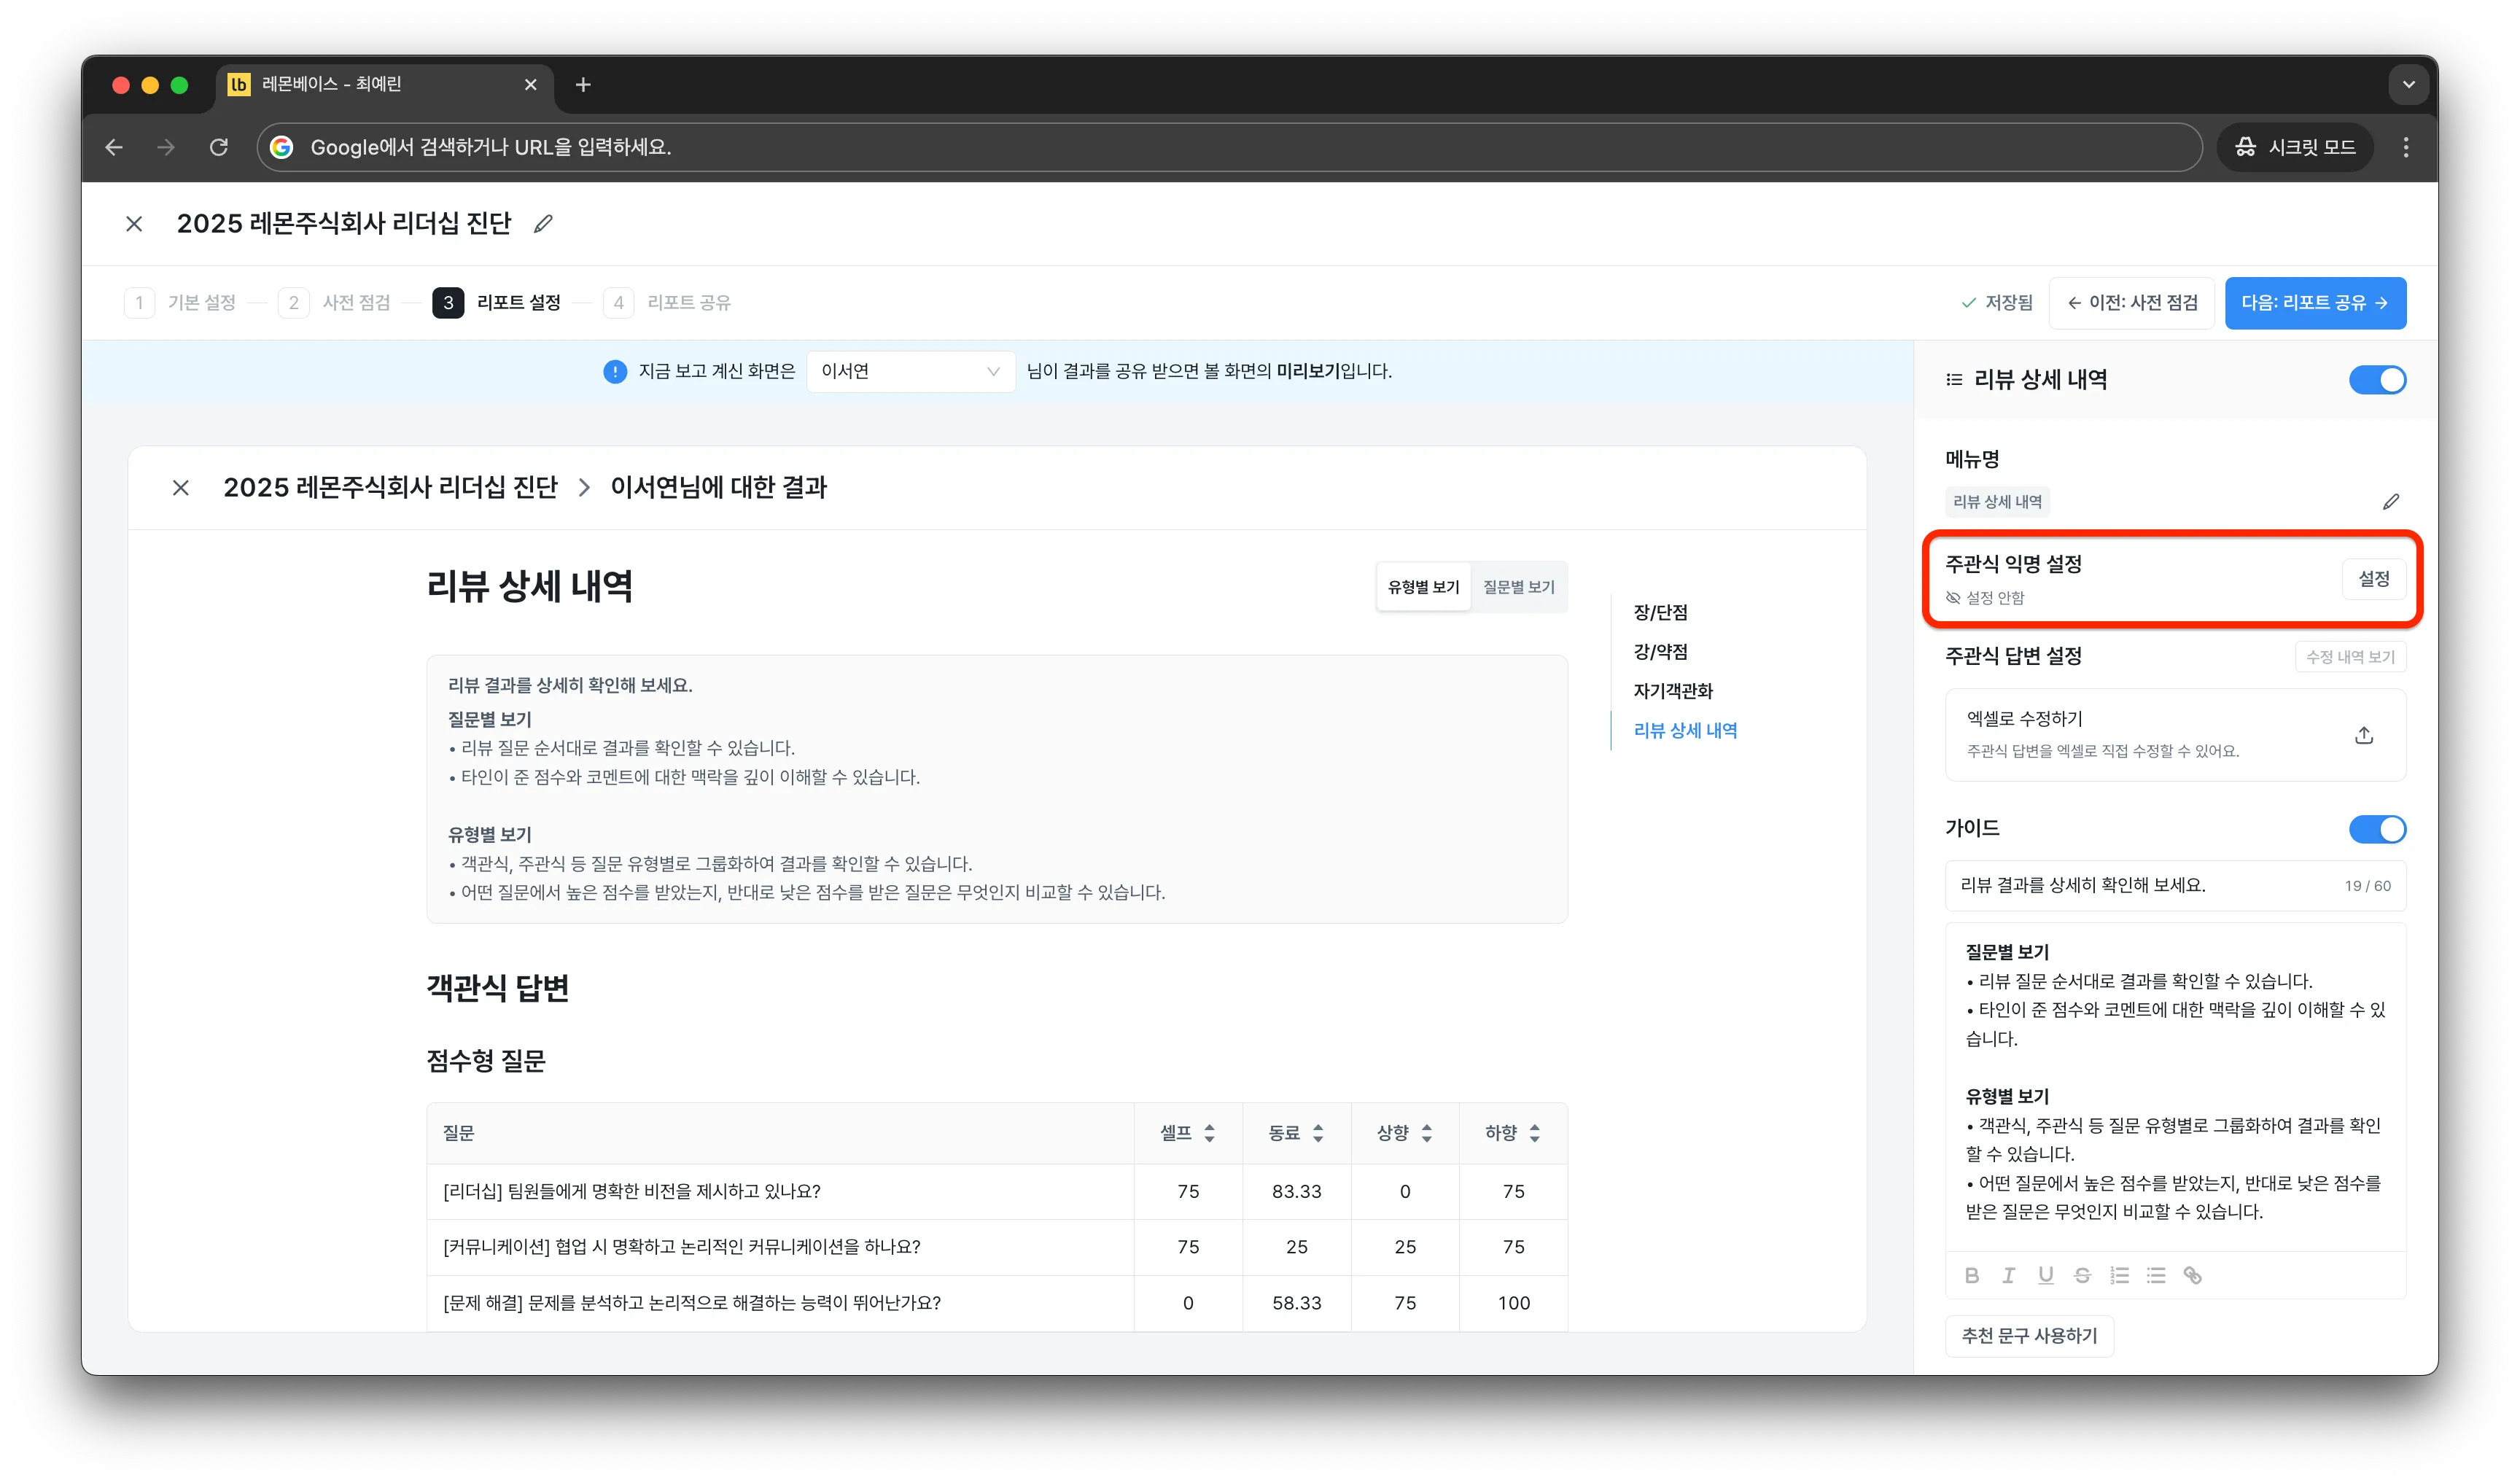This screenshot has height=1483, width=2520.
Task: Click the 엑셀로 수정하기 upload icon
Action: coord(2364,736)
